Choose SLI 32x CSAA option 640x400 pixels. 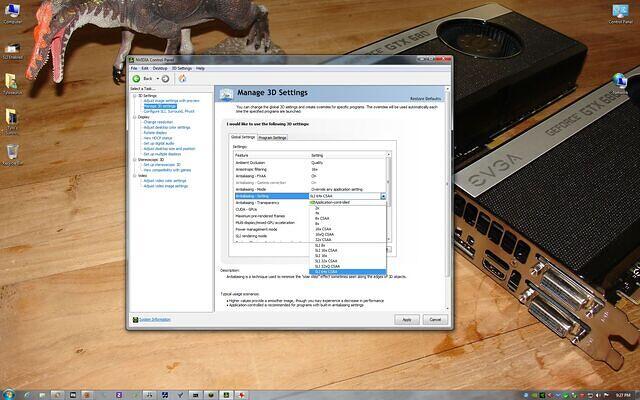coord(326,260)
